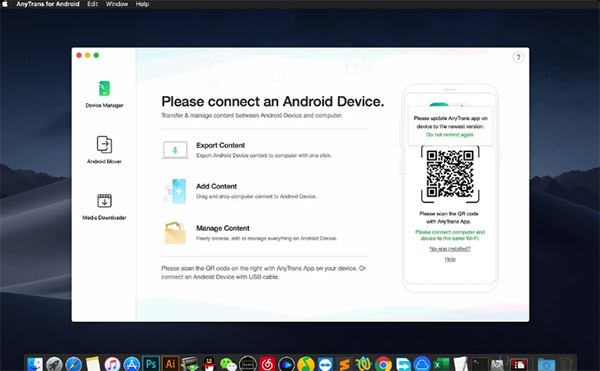Click the Export Android Device content description
600x371 pixels.
click(x=264, y=155)
